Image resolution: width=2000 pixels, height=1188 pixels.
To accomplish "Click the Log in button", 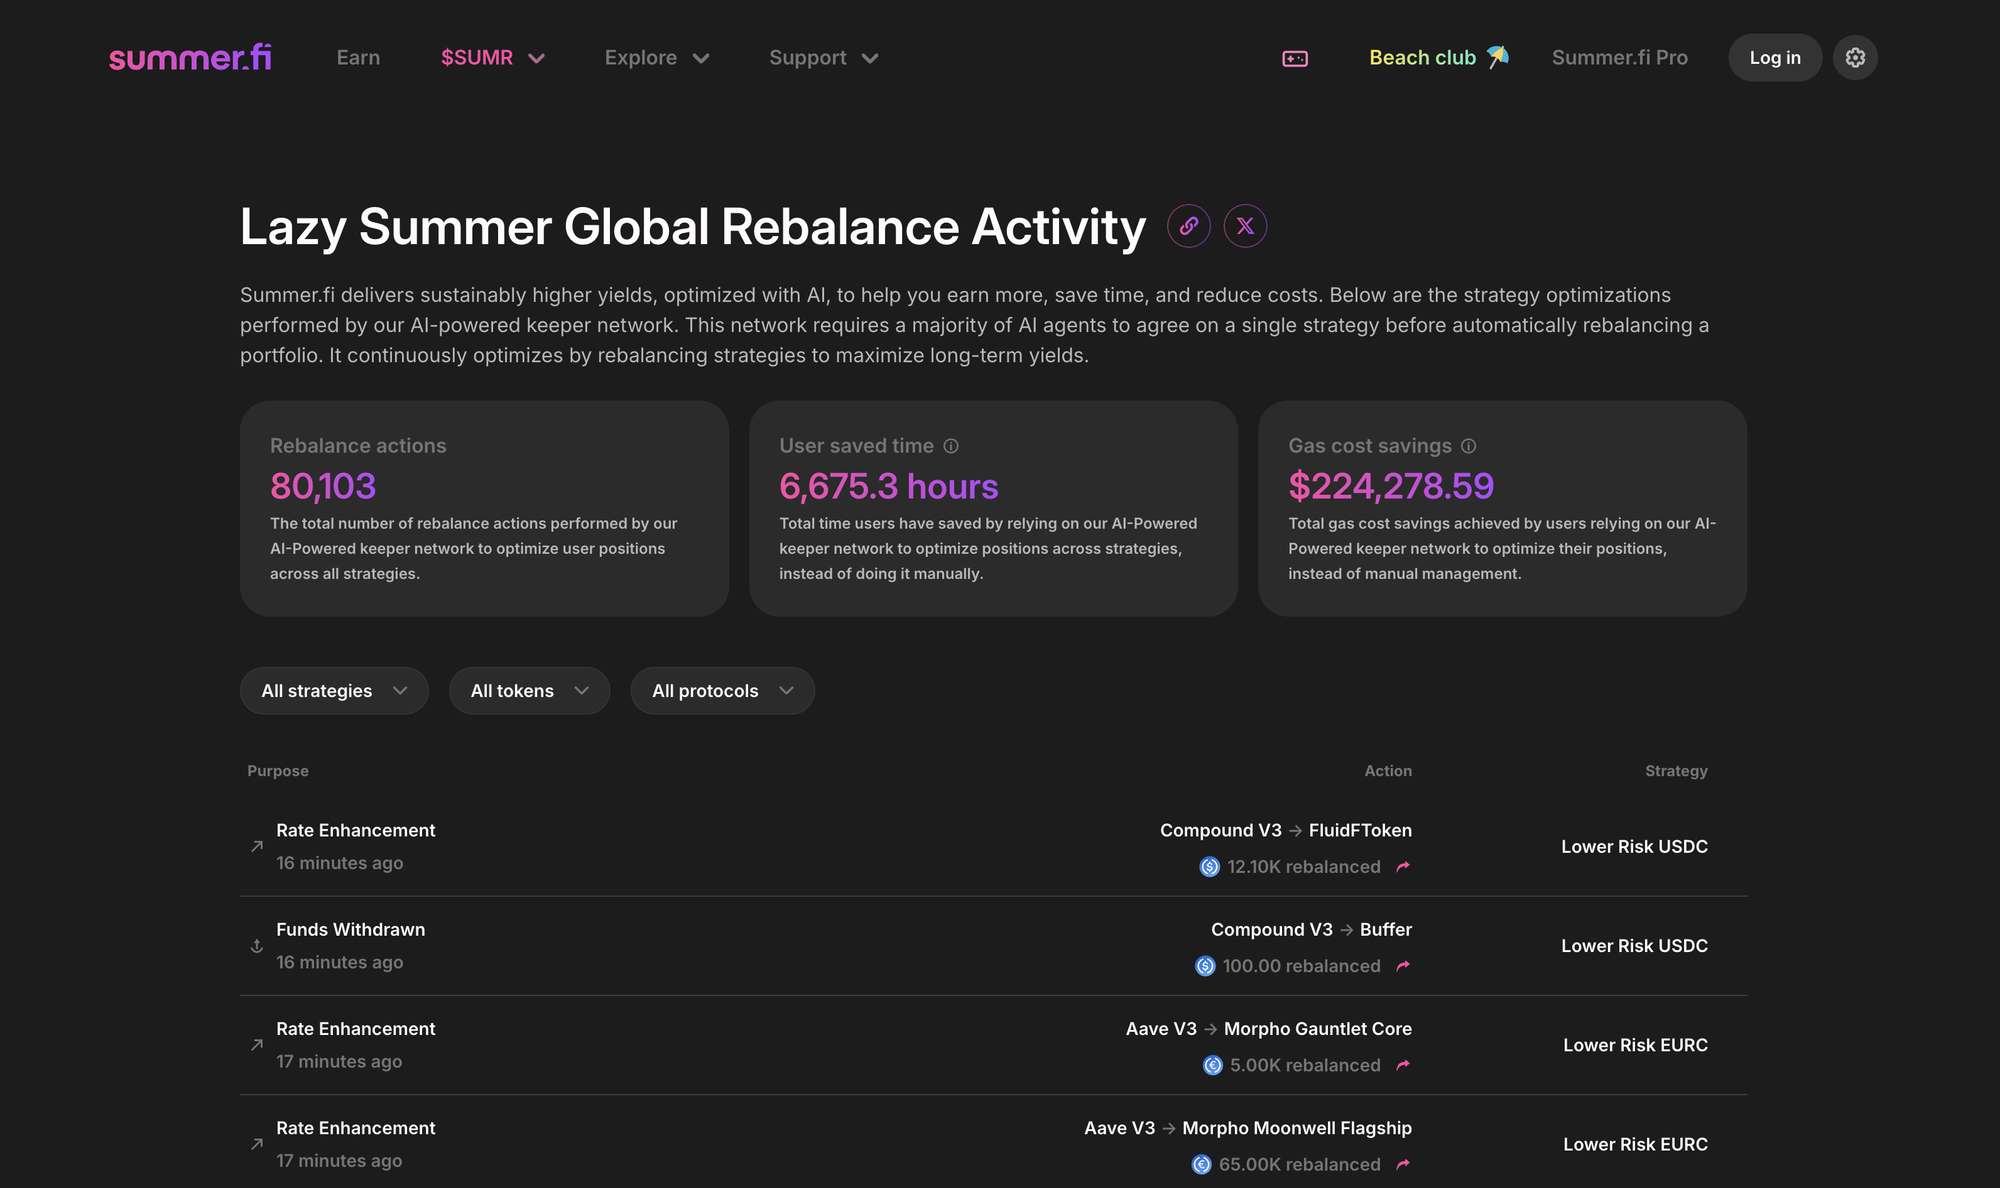I will (x=1774, y=58).
